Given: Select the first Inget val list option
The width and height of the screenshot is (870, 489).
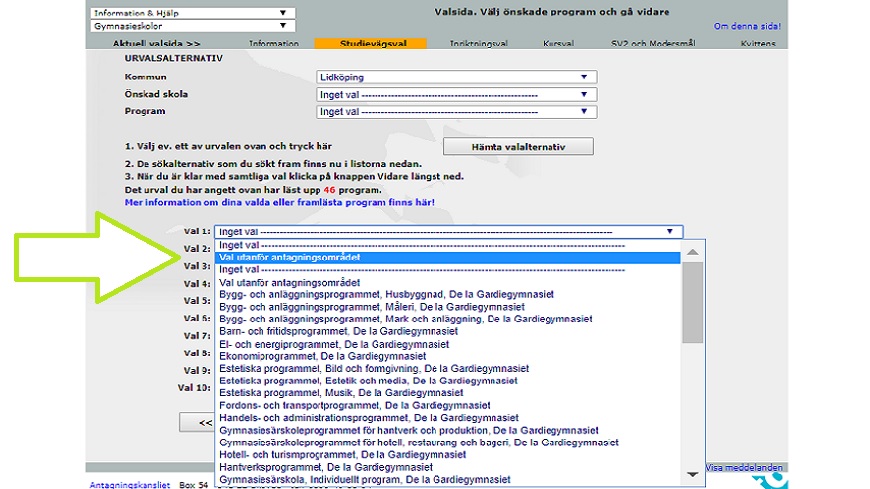Looking at the screenshot, I should [447, 245].
